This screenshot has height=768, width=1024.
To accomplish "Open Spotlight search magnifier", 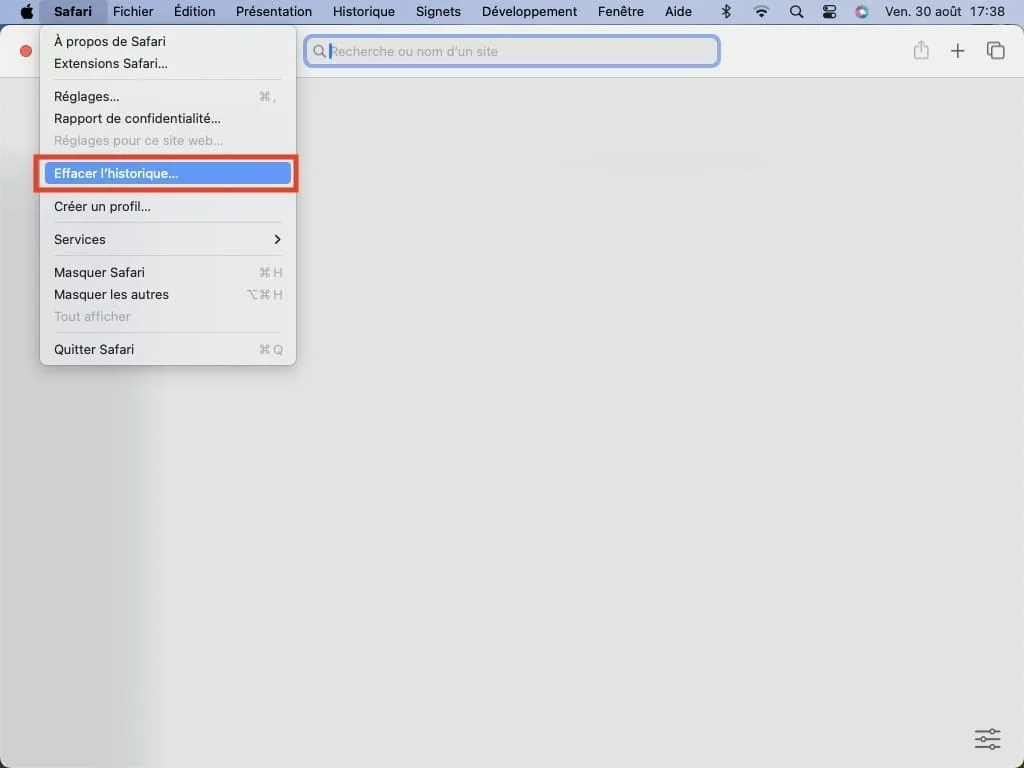I will pyautogui.click(x=796, y=12).
